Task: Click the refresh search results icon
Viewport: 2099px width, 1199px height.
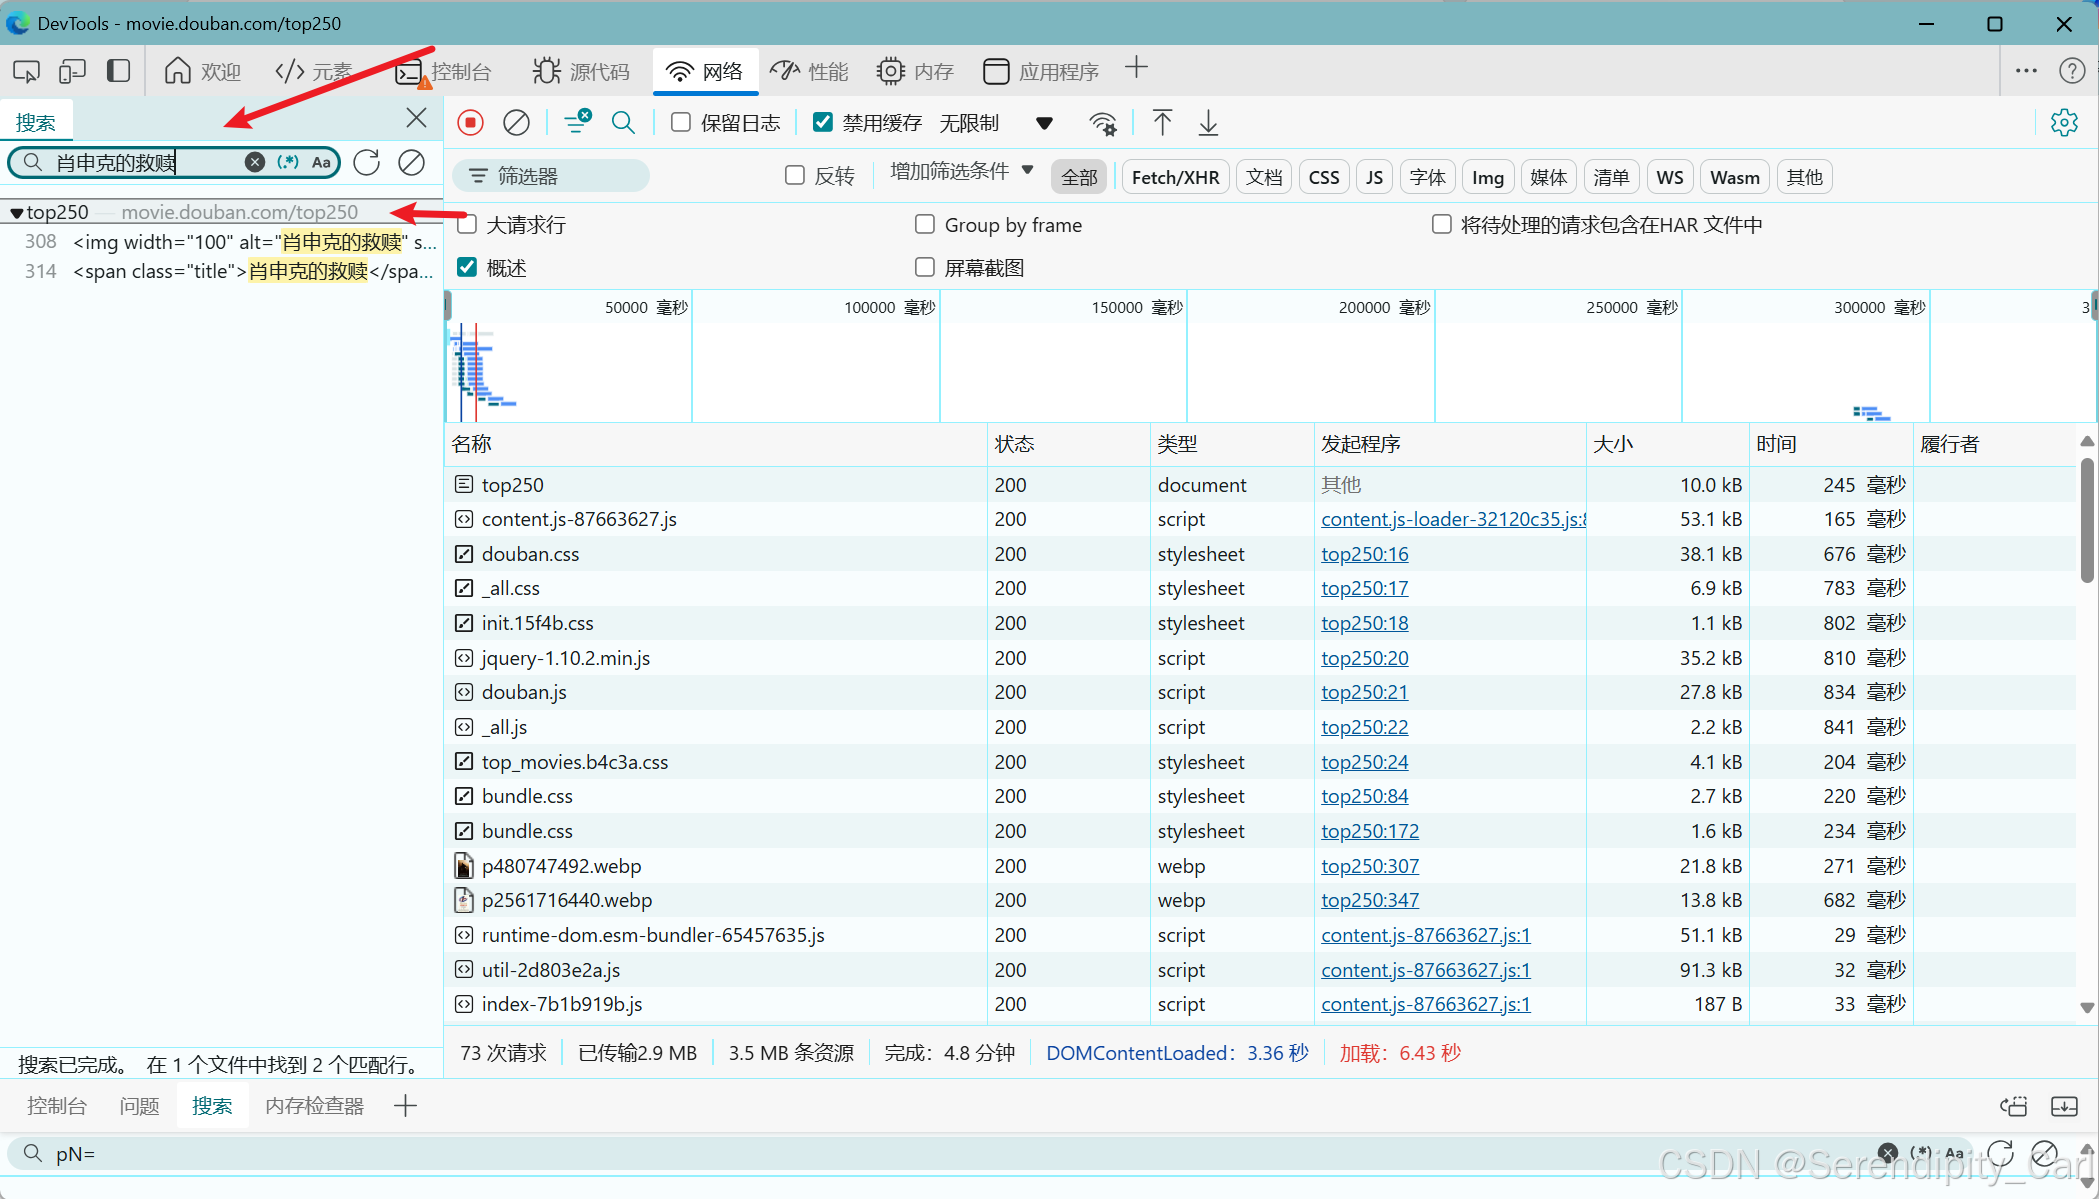Action: pos(367,162)
